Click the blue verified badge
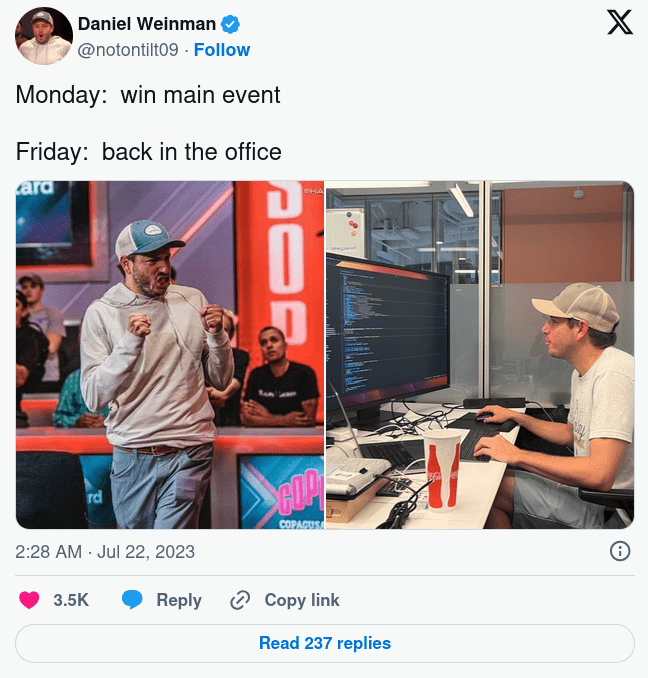Viewport: 648px width, 678px height. click(x=230, y=24)
